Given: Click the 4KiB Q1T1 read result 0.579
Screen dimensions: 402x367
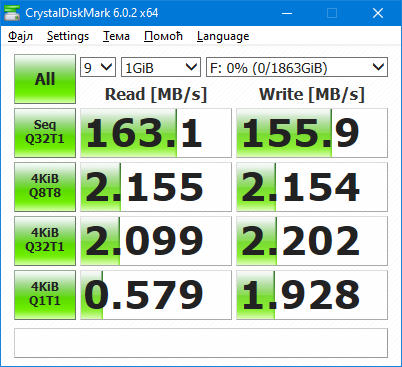Looking at the screenshot, I should pyautogui.click(x=156, y=295).
